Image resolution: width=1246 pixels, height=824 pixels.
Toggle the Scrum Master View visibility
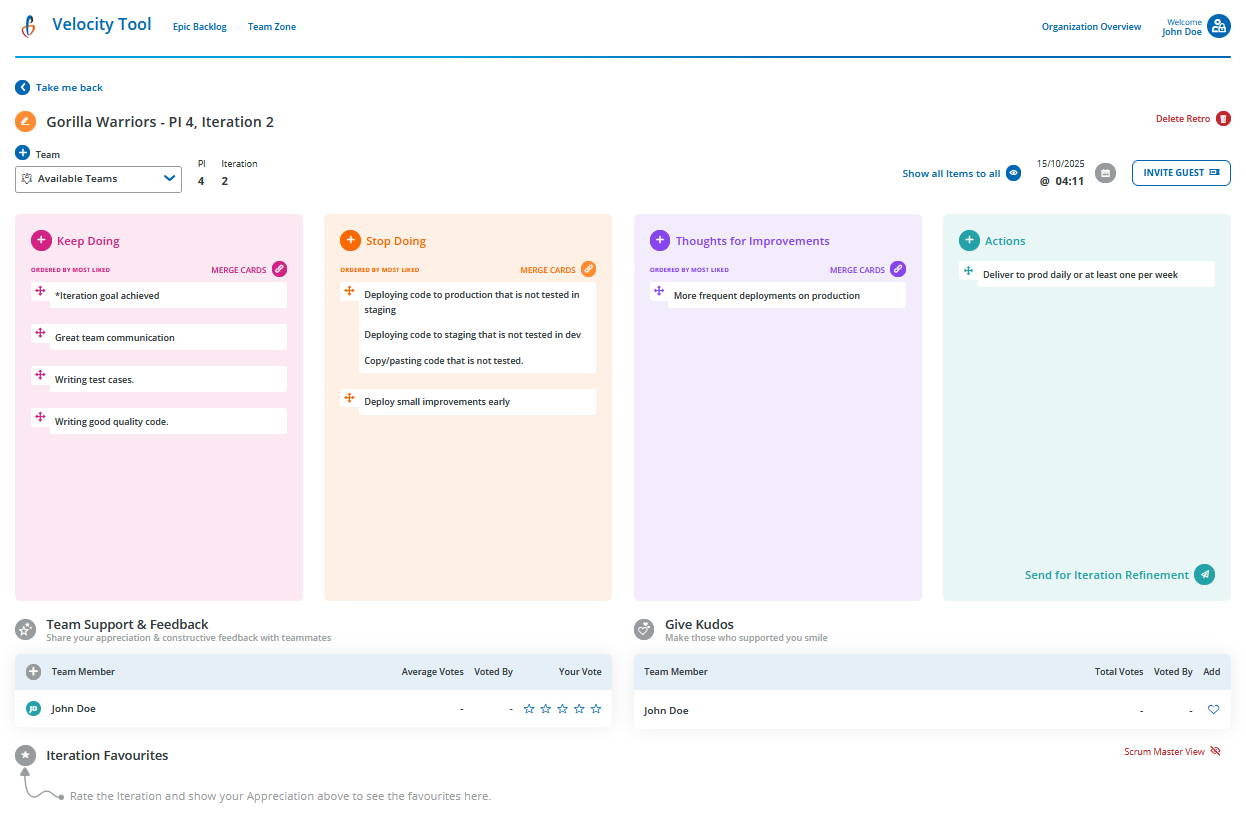(1215, 751)
